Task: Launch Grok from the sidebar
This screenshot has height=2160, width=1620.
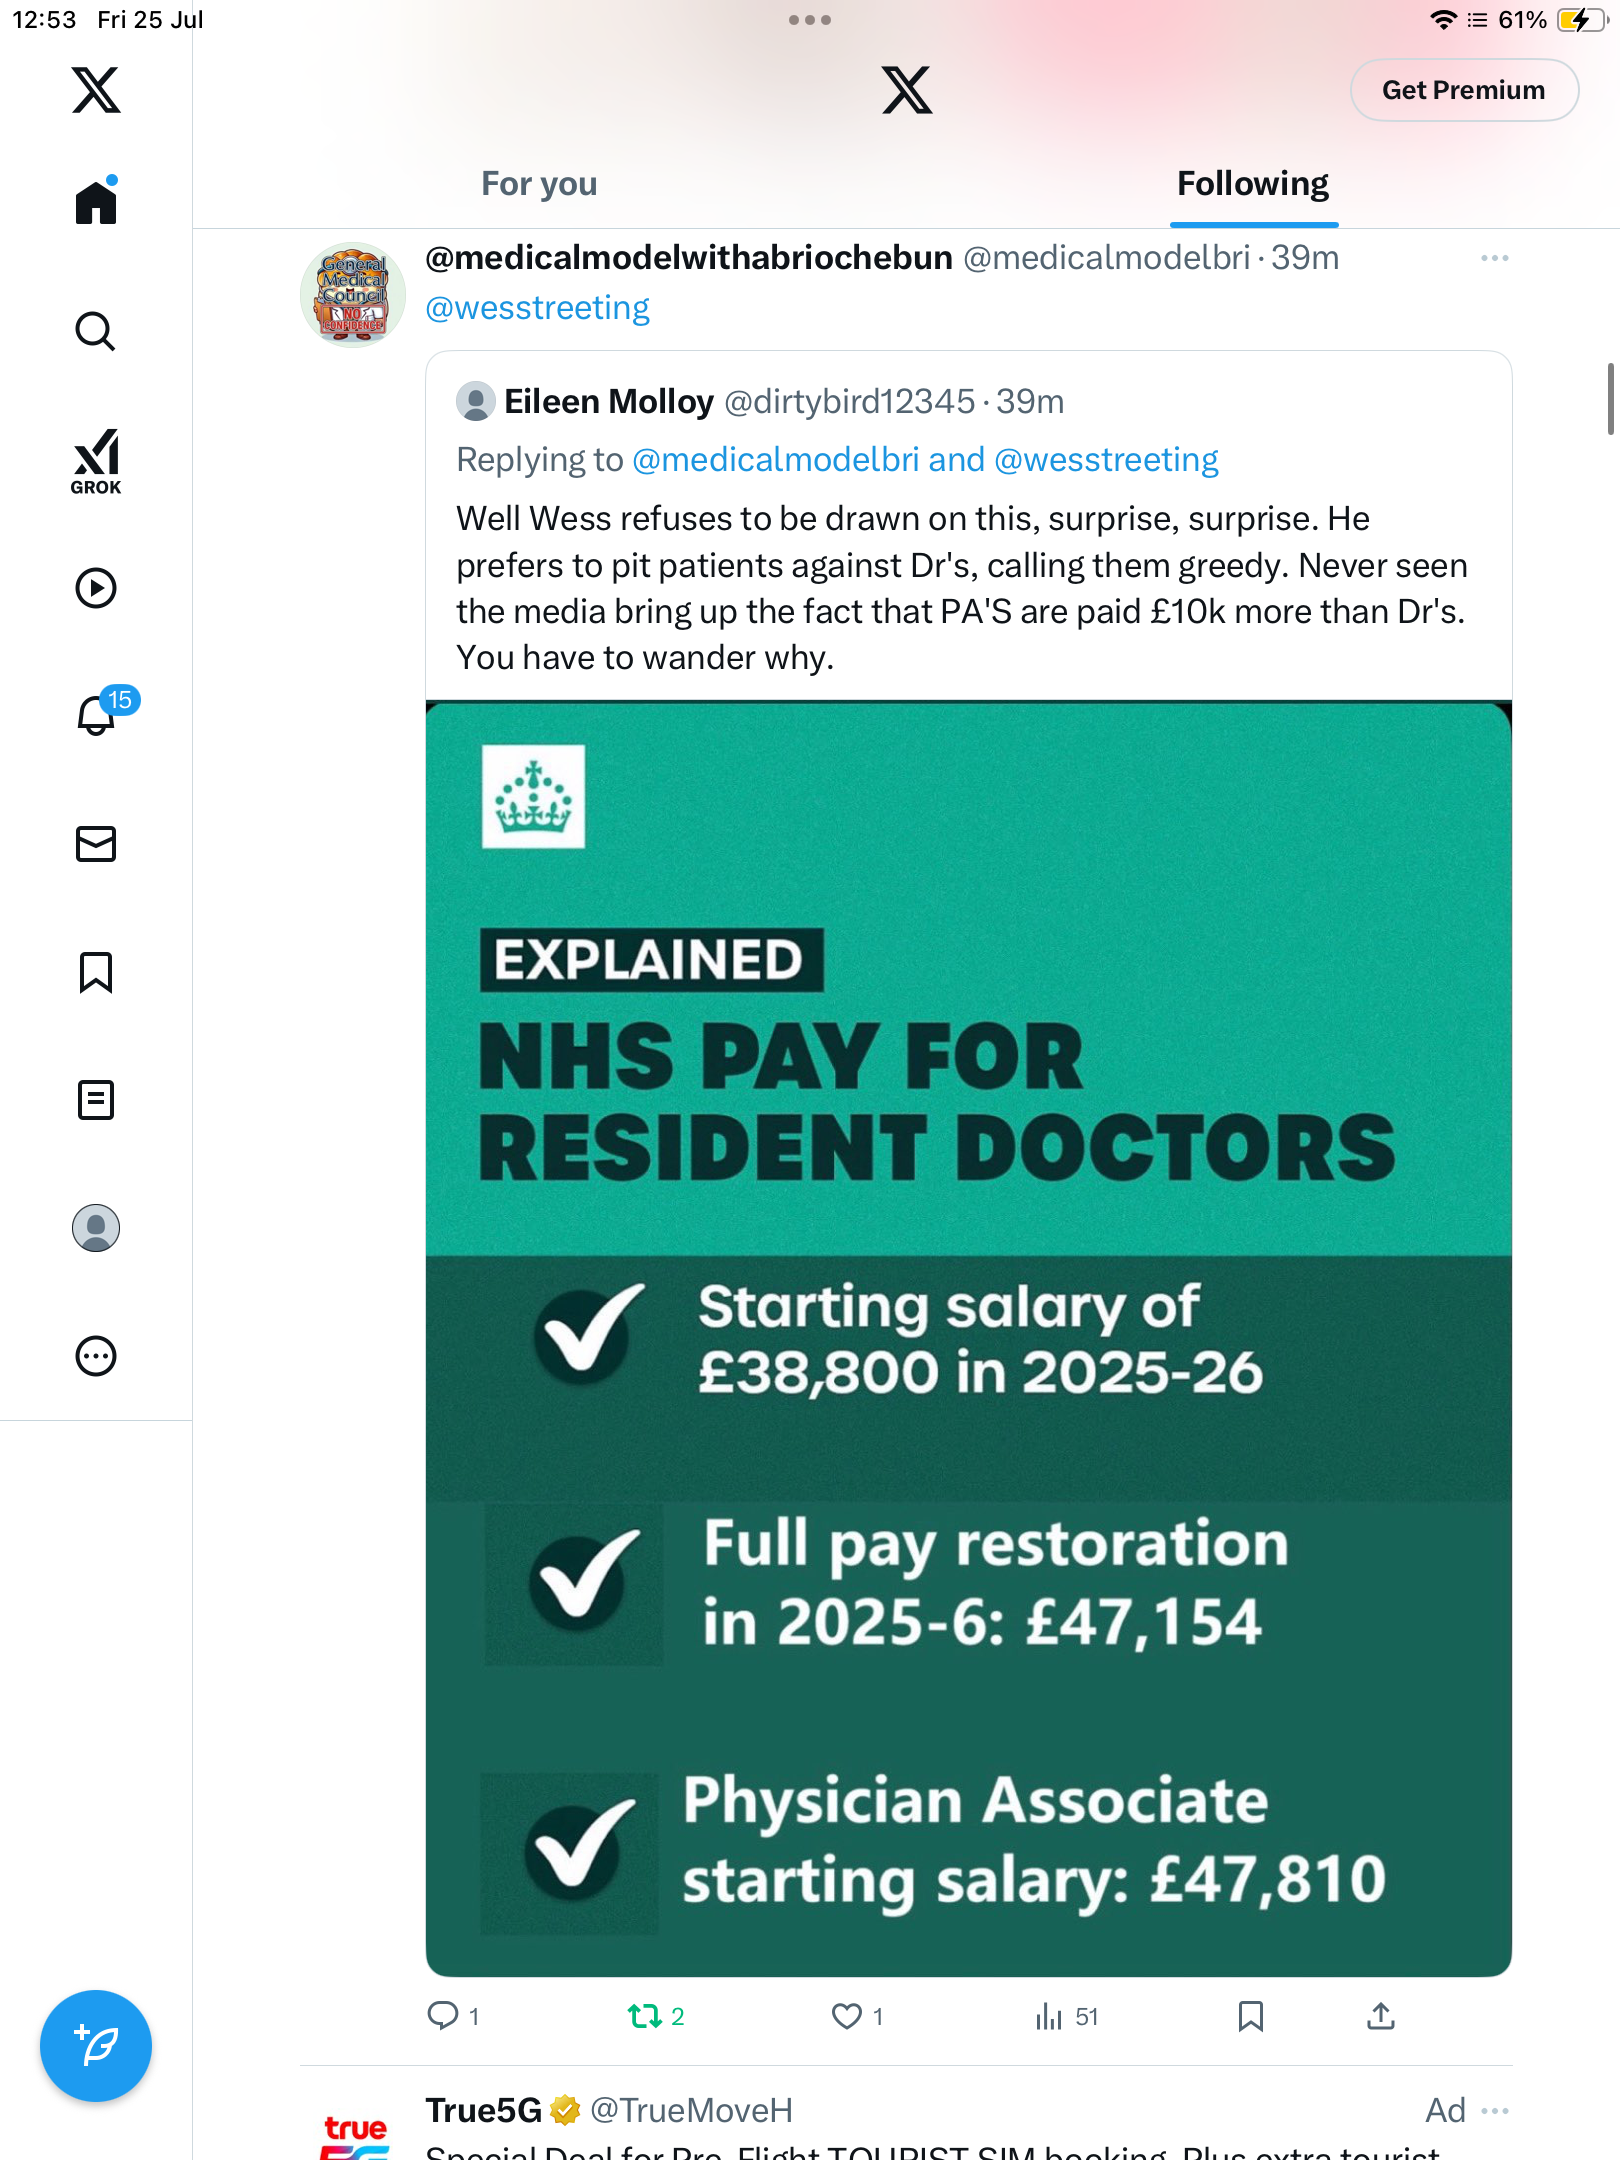Action: click(96, 462)
